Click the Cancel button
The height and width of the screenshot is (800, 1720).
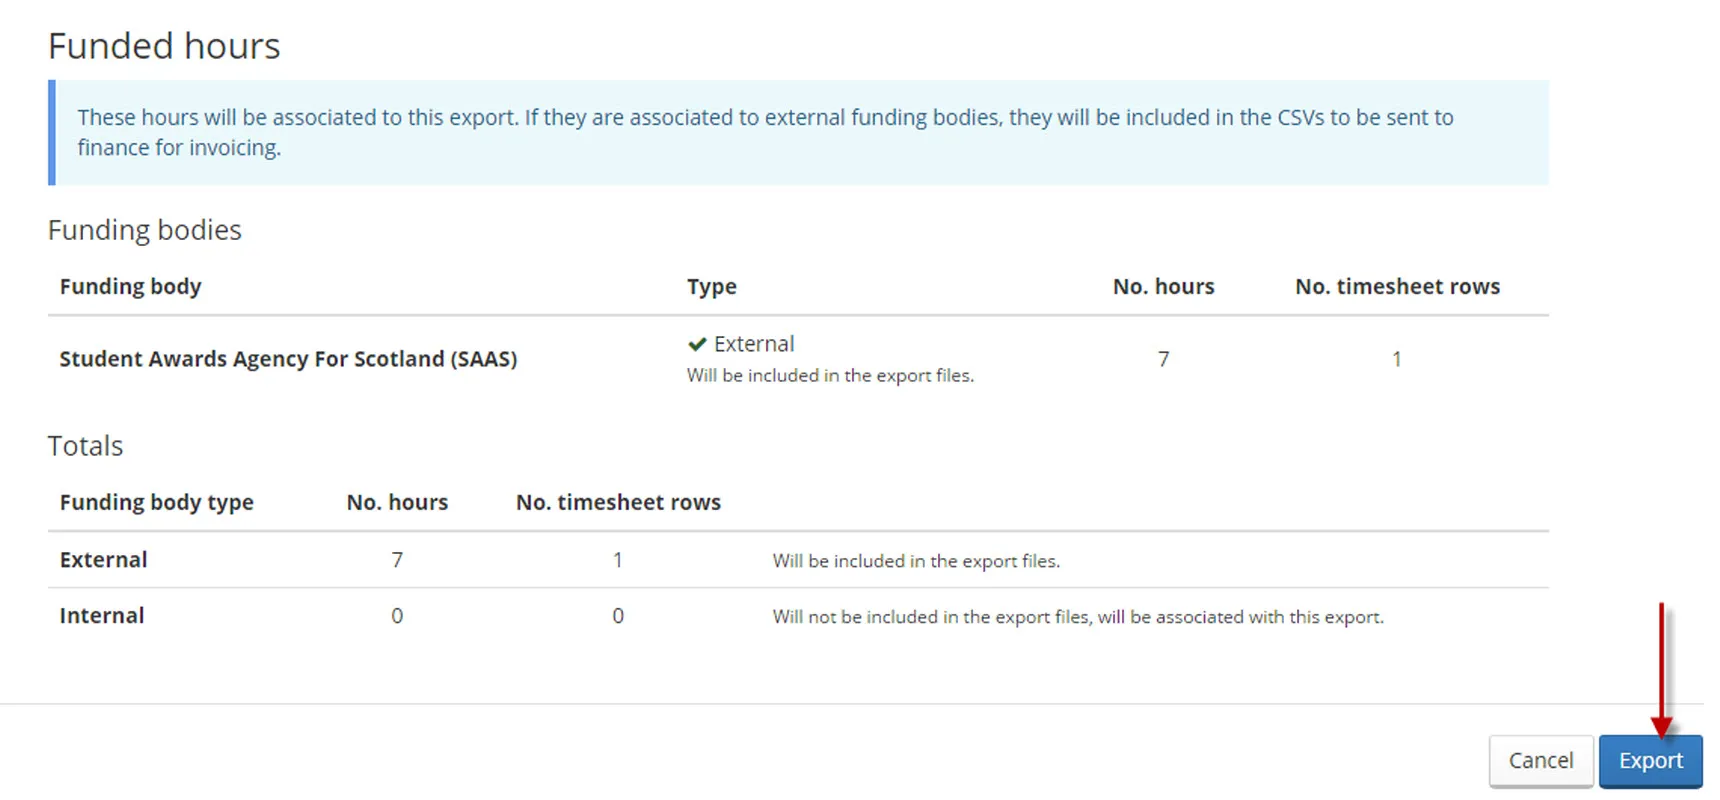pyautogui.click(x=1541, y=760)
